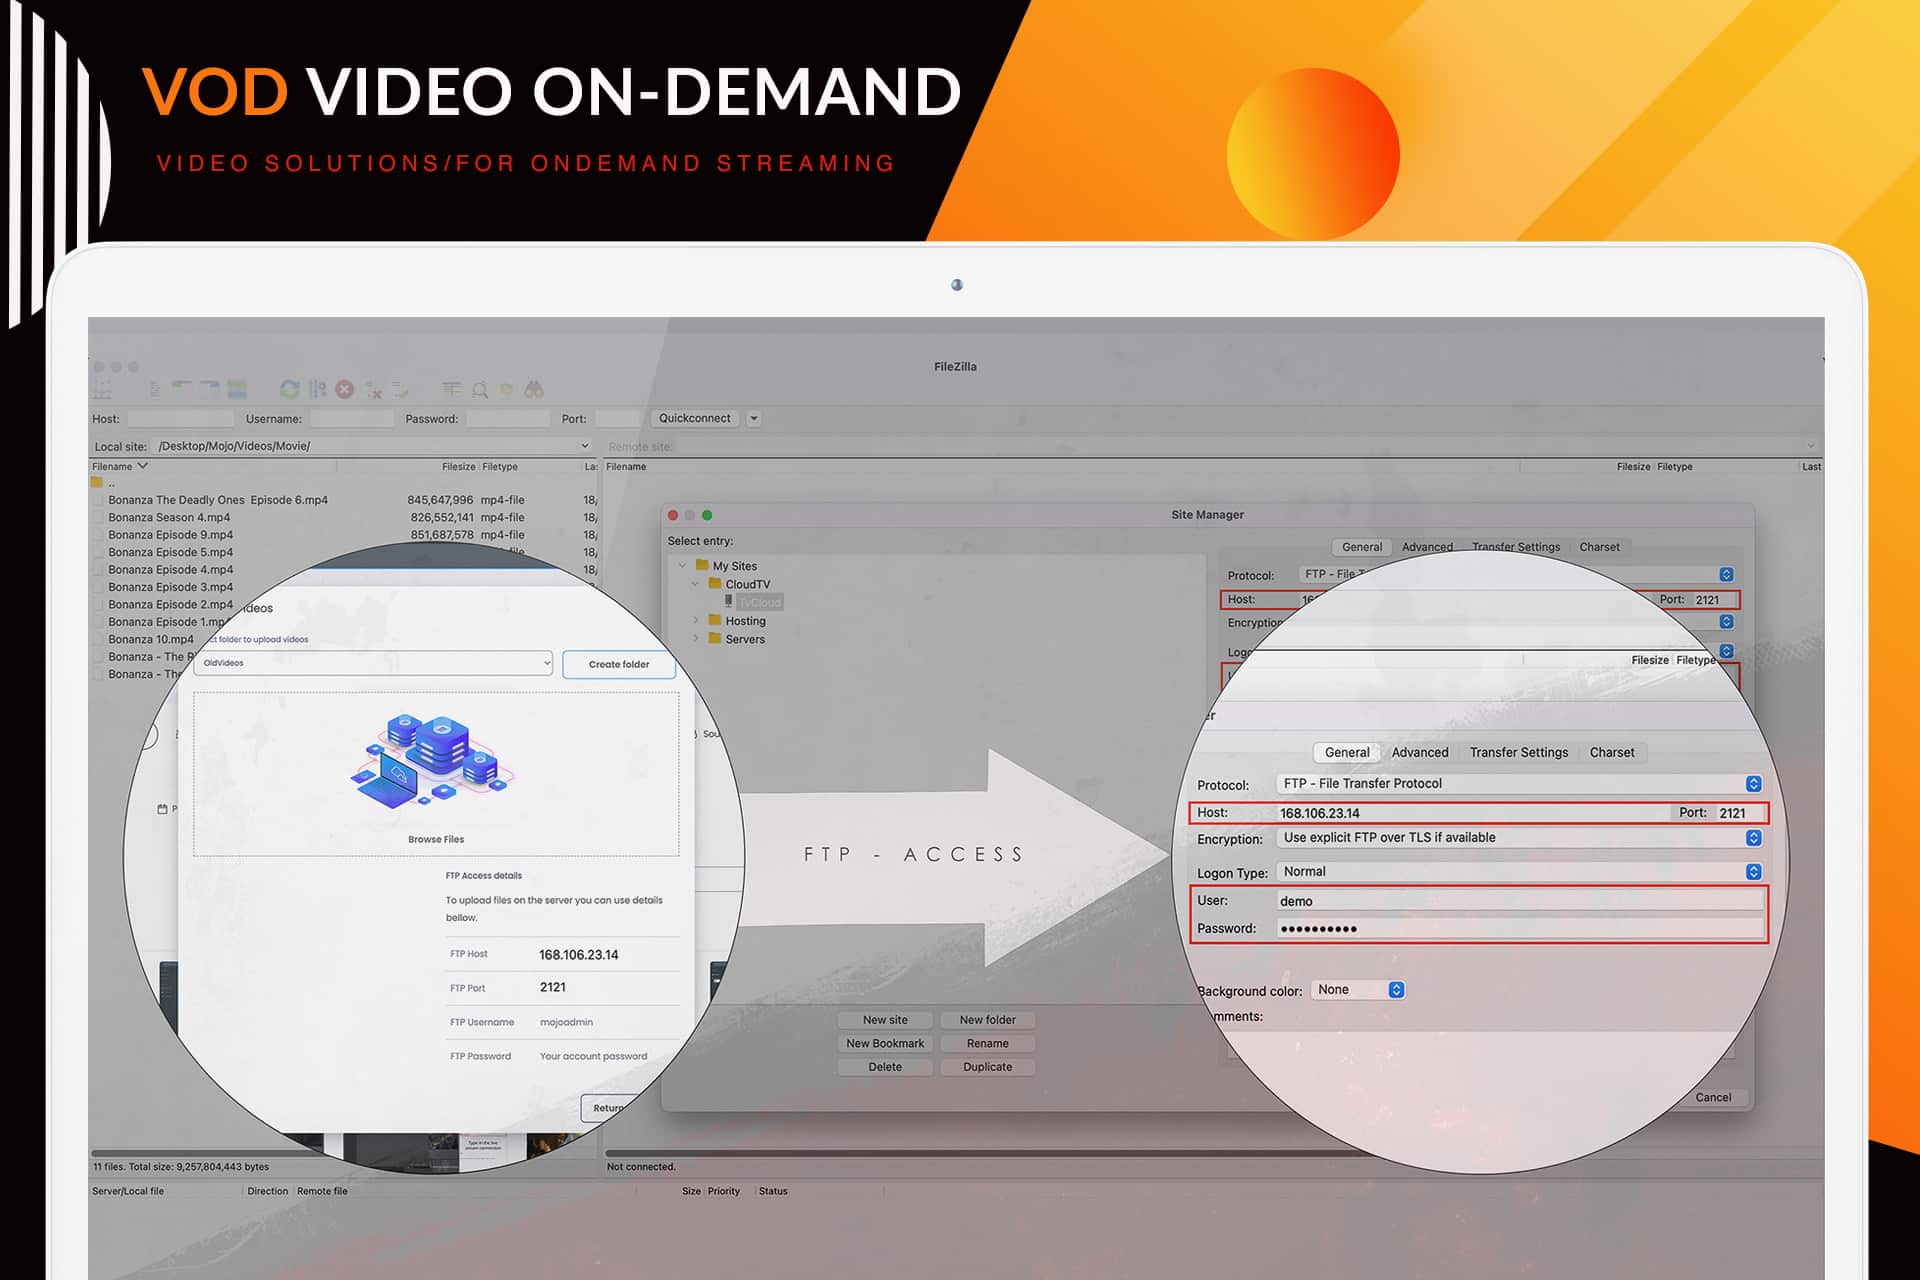This screenshot has height=1280, width=1920.
Task: Click the TvCloud server entry icon
Action: 729,602
